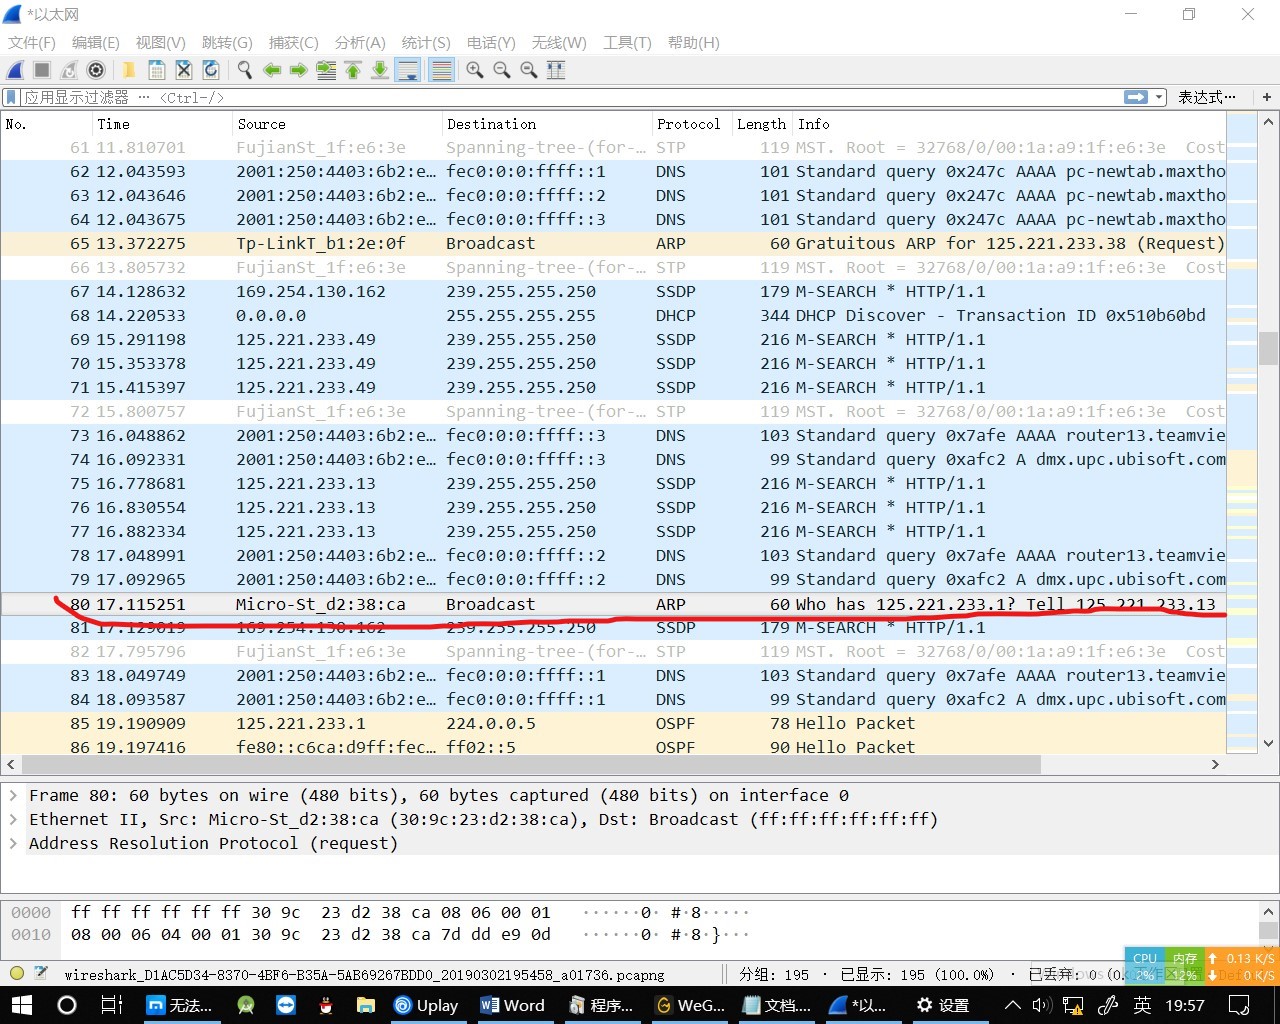Toggle the display filter bookmark icon

10,97
